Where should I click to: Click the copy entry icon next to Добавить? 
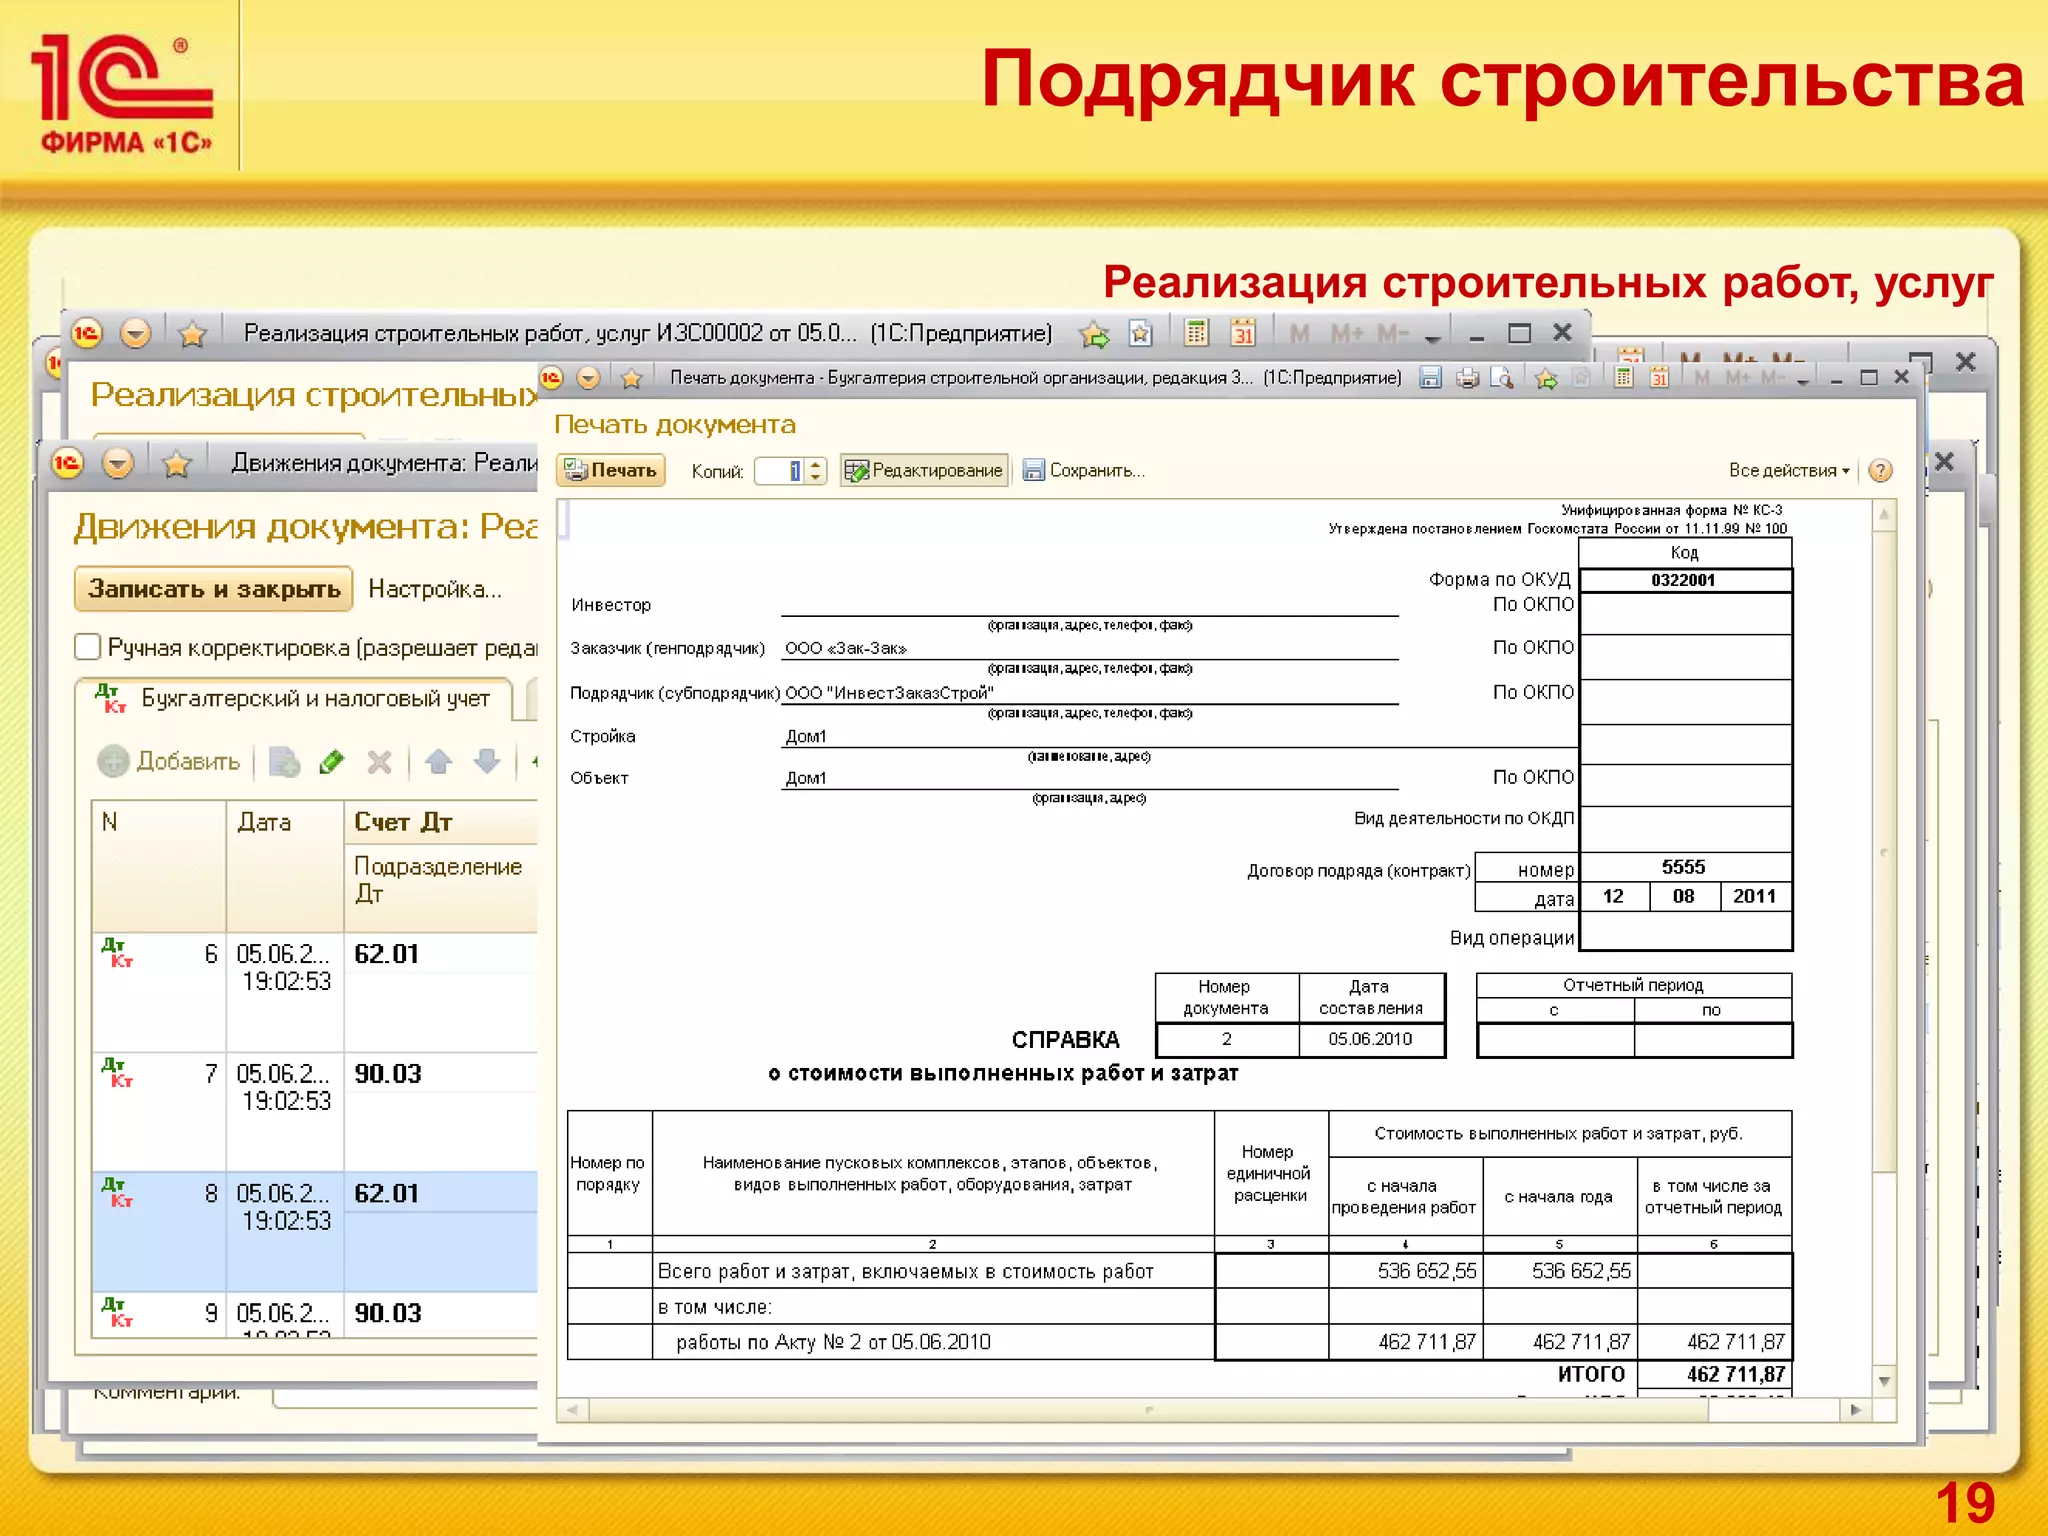[x=284, y=762]
